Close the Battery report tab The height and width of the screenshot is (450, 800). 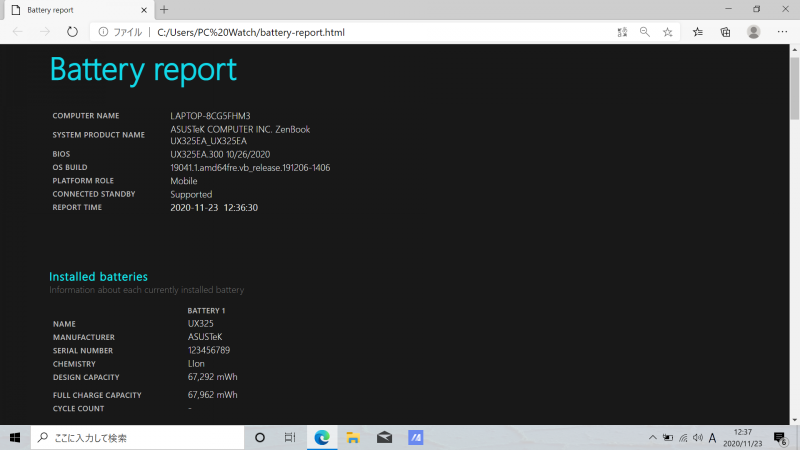pos(144,10)
